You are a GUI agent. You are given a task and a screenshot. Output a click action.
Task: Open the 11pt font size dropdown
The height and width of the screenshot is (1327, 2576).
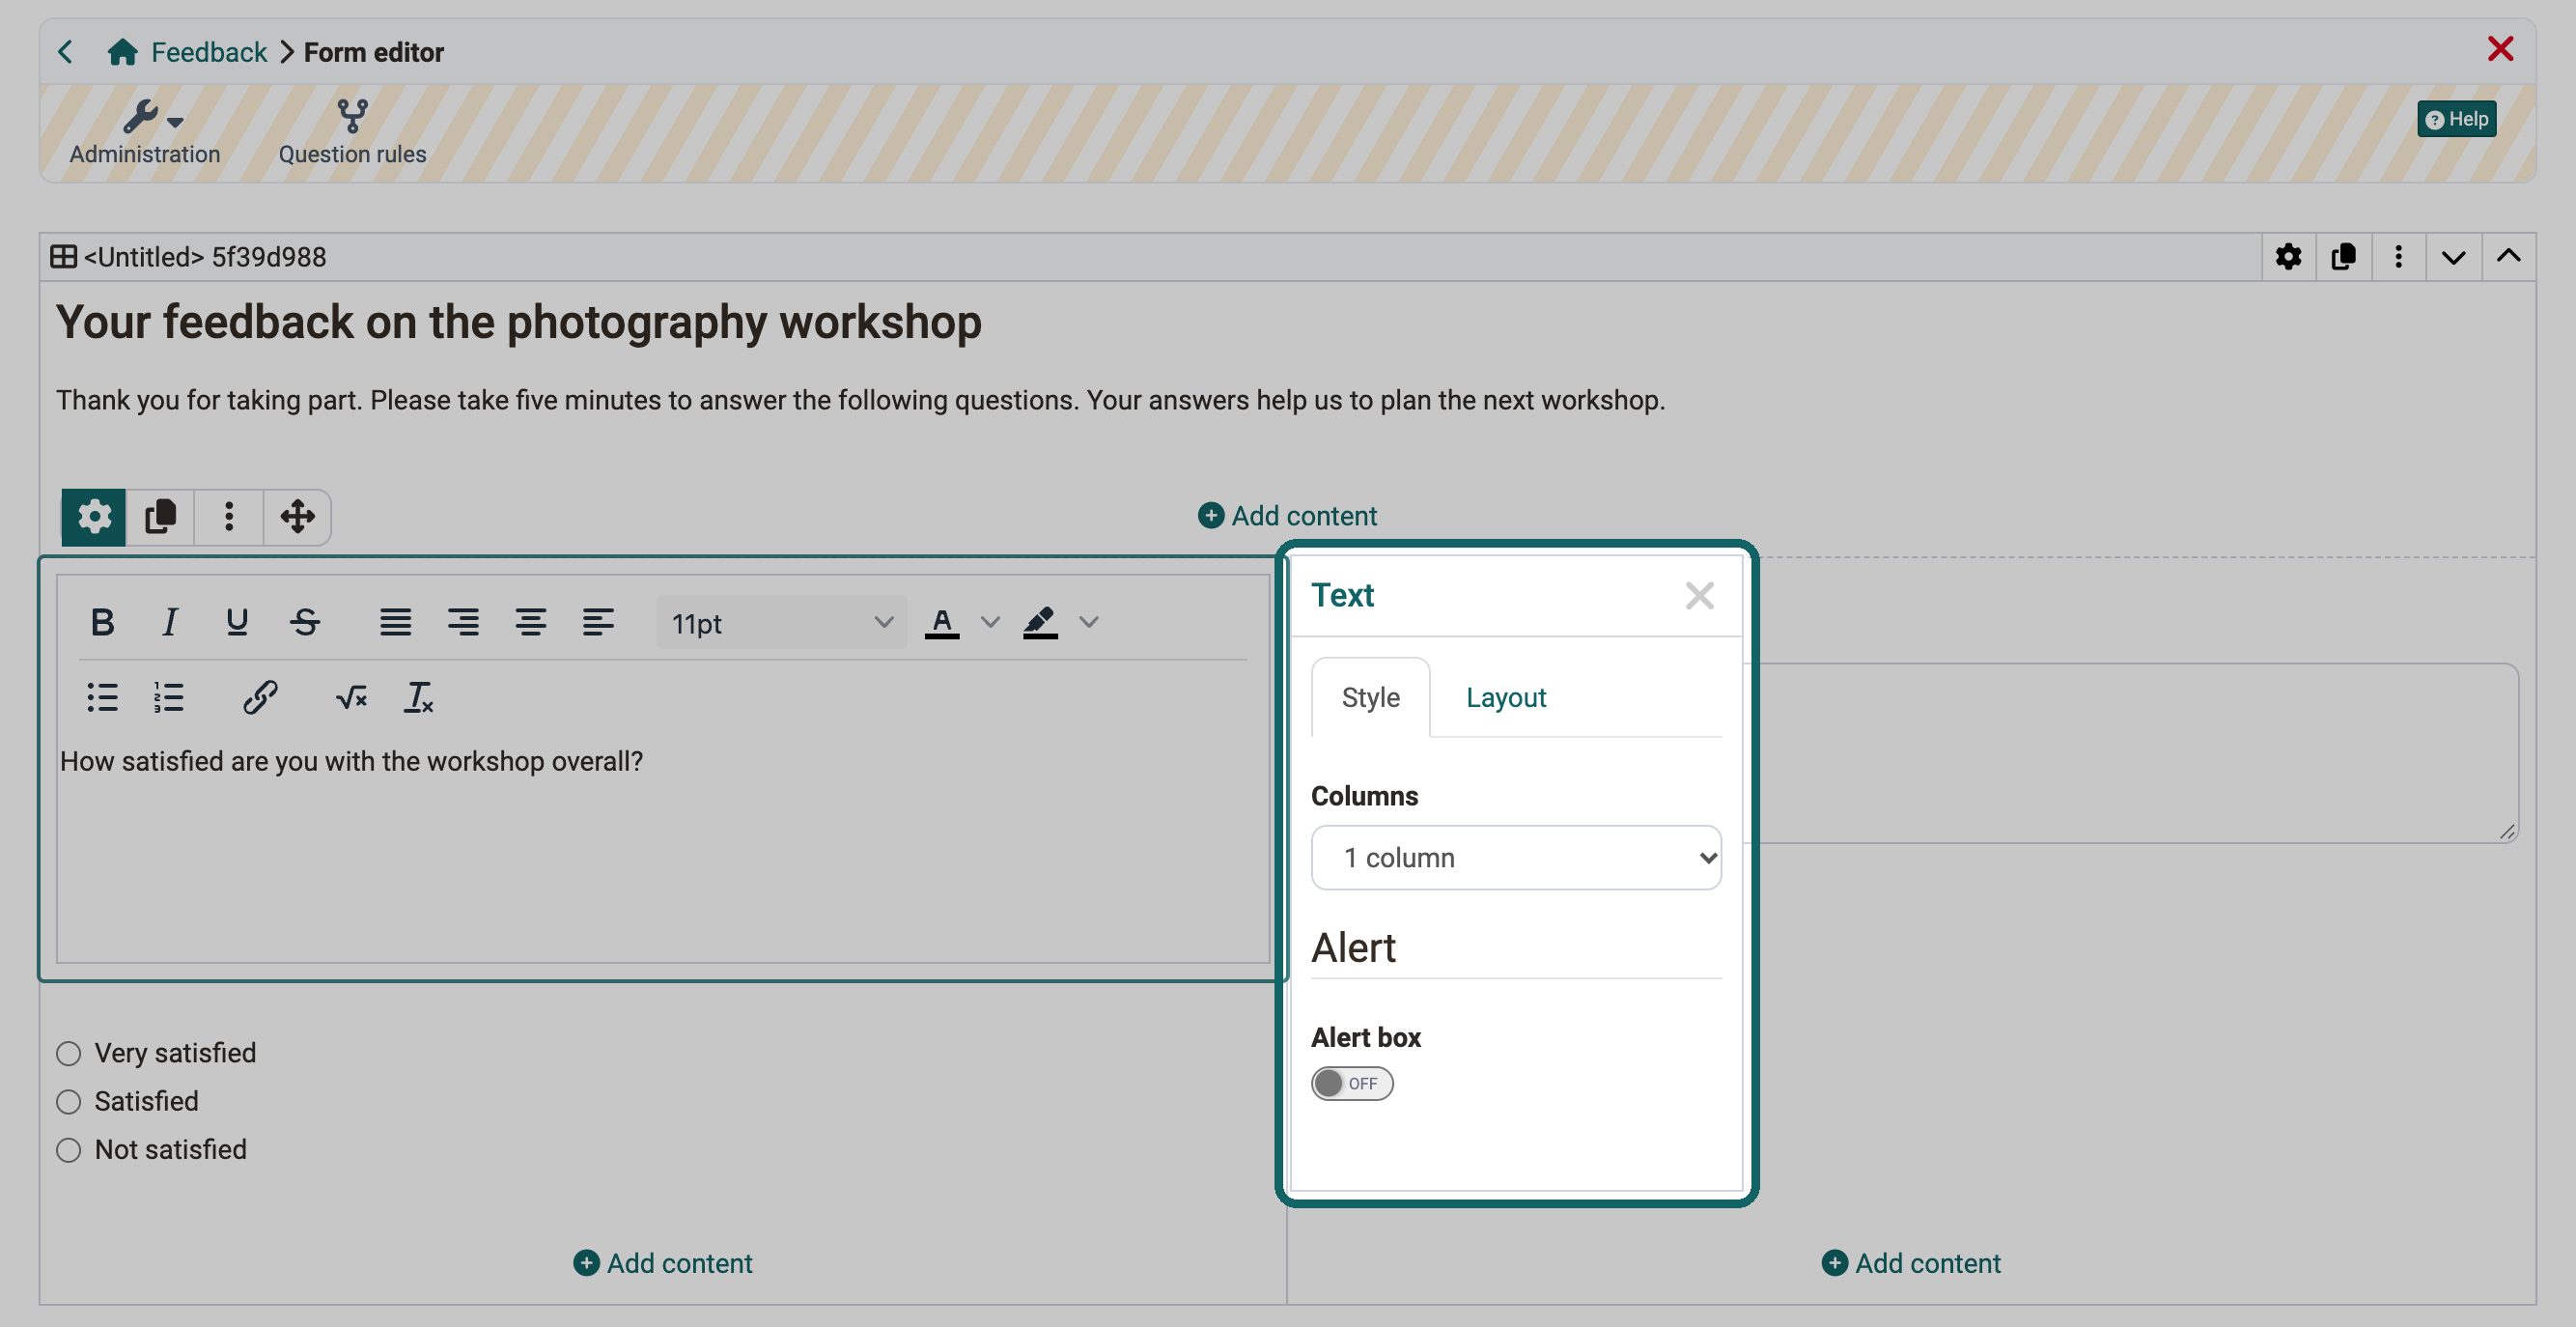(781, 622)
